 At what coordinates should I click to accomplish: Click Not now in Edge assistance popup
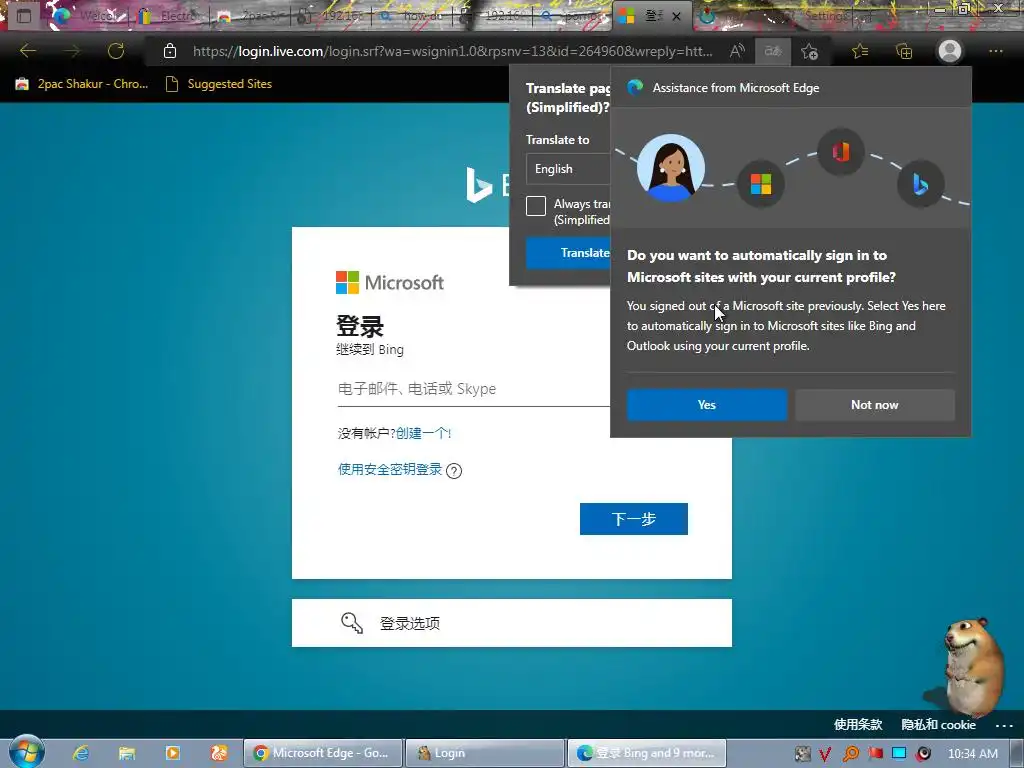874,405
